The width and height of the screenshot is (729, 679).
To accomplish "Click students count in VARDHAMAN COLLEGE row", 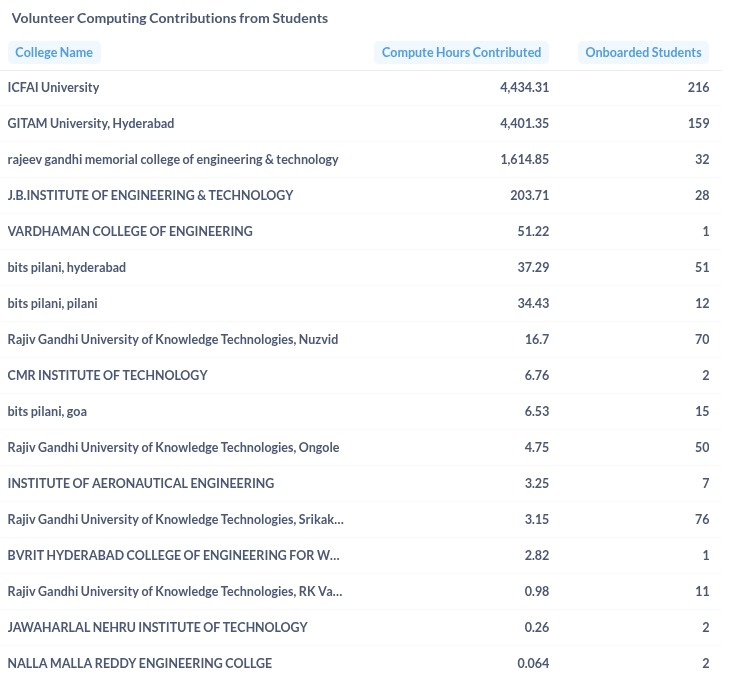I will coord(706,231).
